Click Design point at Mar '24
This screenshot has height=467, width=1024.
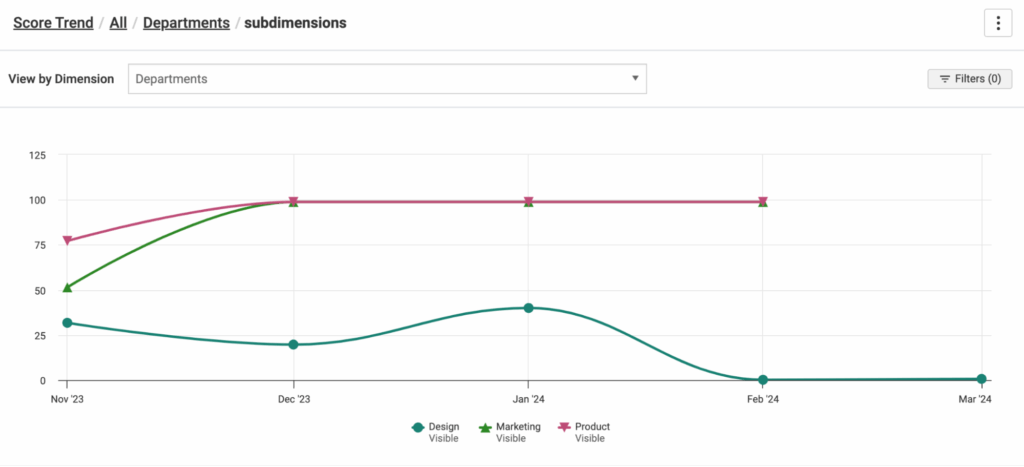click(981, 379)
